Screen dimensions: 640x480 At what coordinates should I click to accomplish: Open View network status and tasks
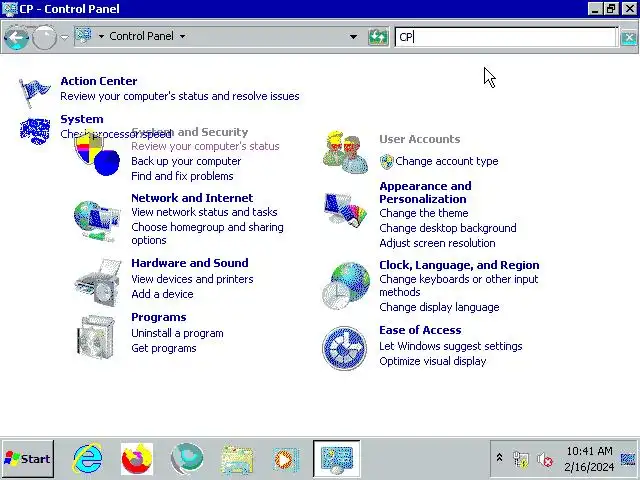coord(204,212)
